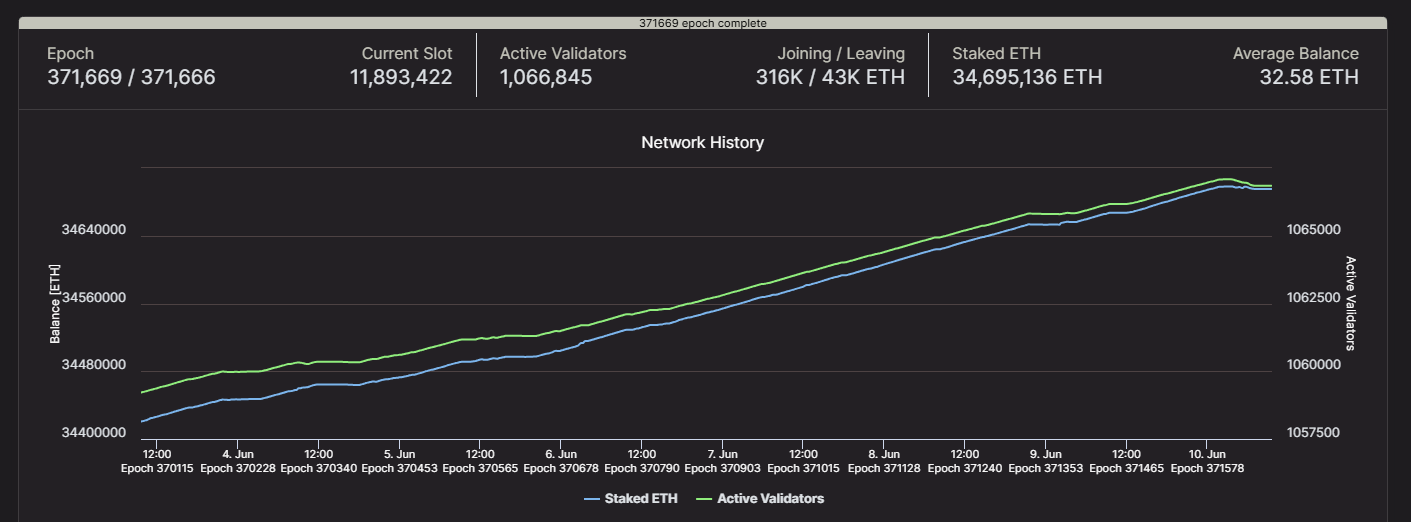Click the Balance [ETH] vertical axis title
This screenshot has height=522, width=1411.
pyautogui.click(x=55, y=303)
